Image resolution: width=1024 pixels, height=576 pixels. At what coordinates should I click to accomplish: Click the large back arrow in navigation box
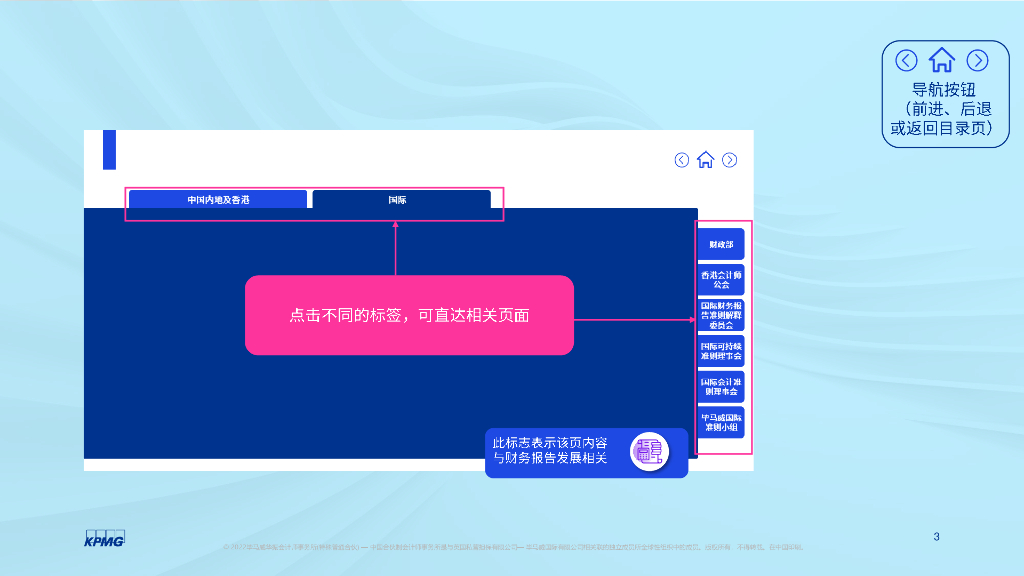click(906, 61)
